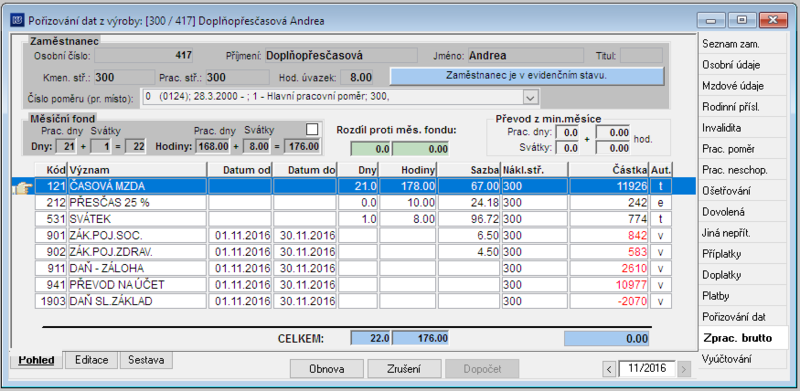
Task: Click sazba 24.18 in PŘESČAS row
Action: pyautogui.click(x=468, y=203)
